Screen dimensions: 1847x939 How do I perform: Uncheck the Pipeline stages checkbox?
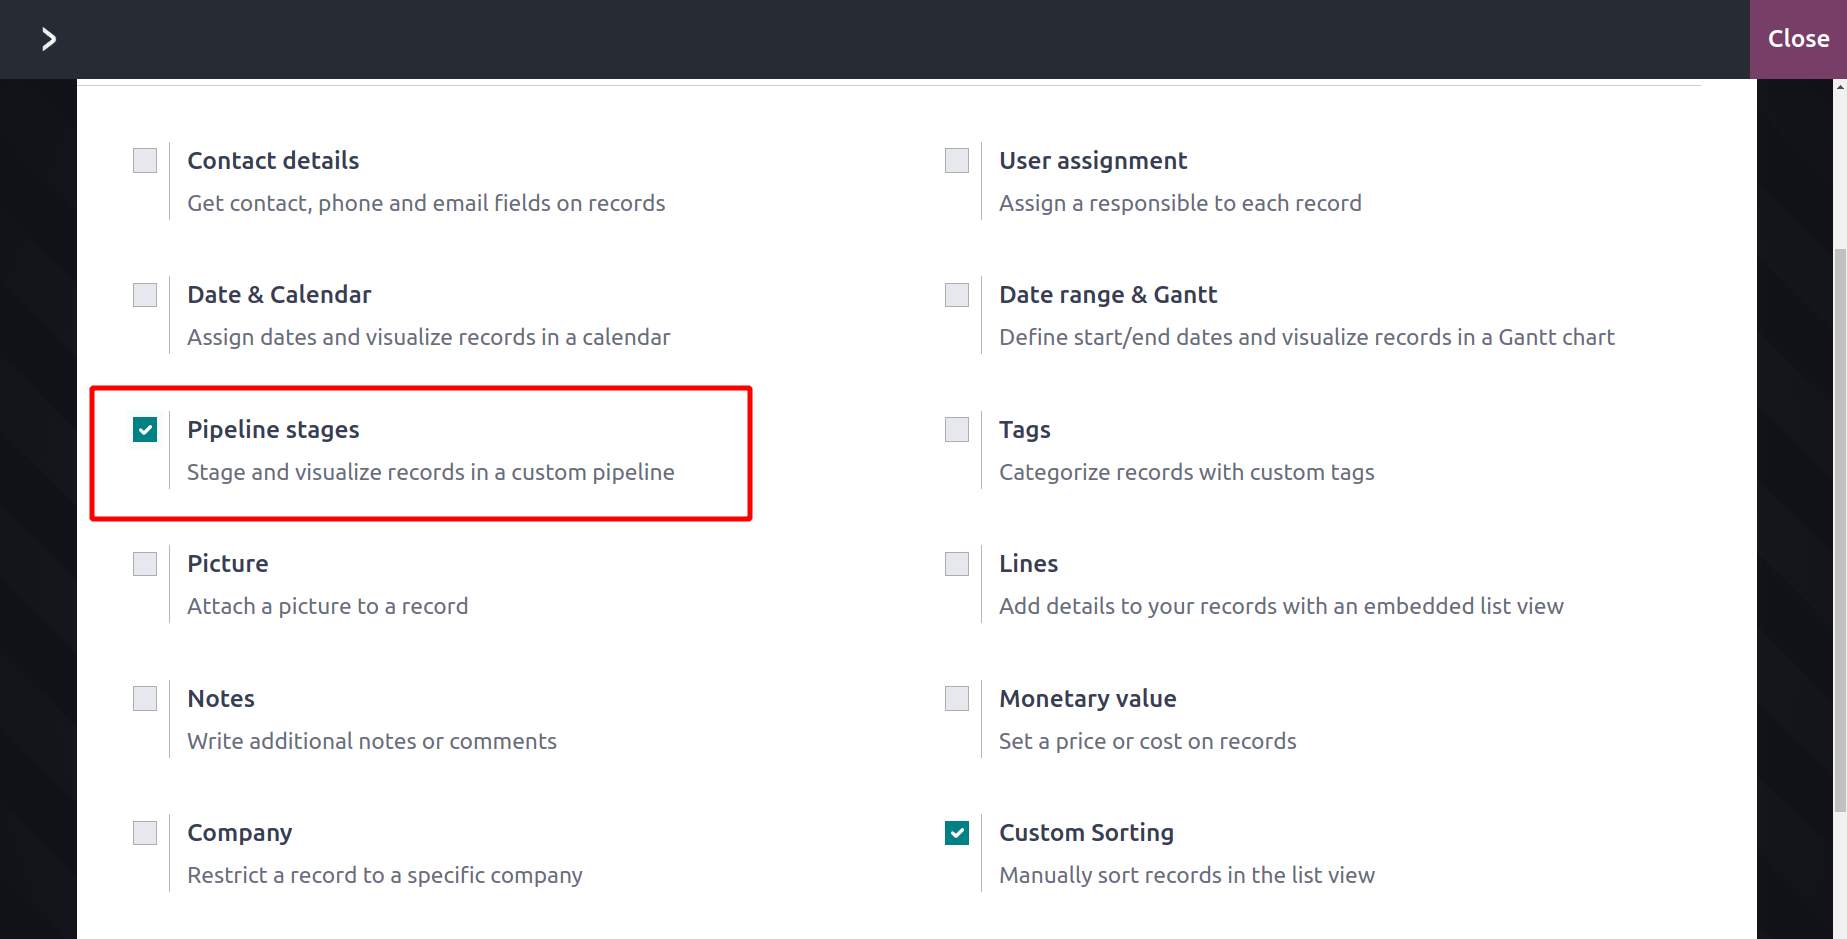(x=145, y=430)
